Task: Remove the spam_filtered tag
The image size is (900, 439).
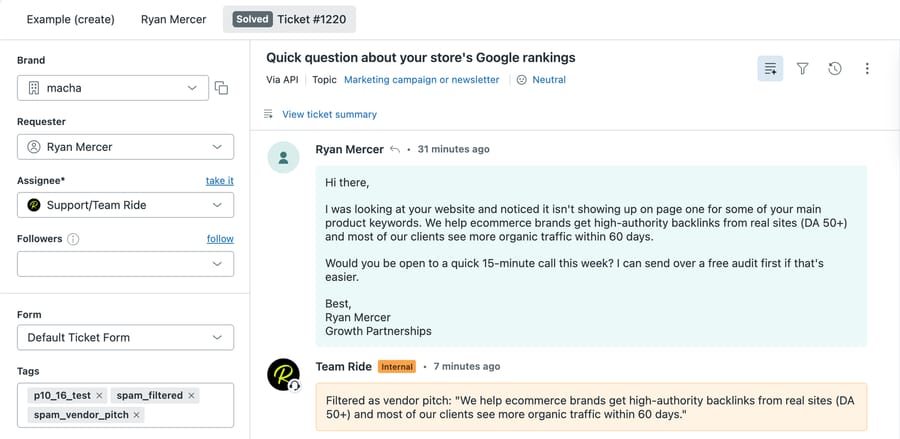Action: point(191,395)
